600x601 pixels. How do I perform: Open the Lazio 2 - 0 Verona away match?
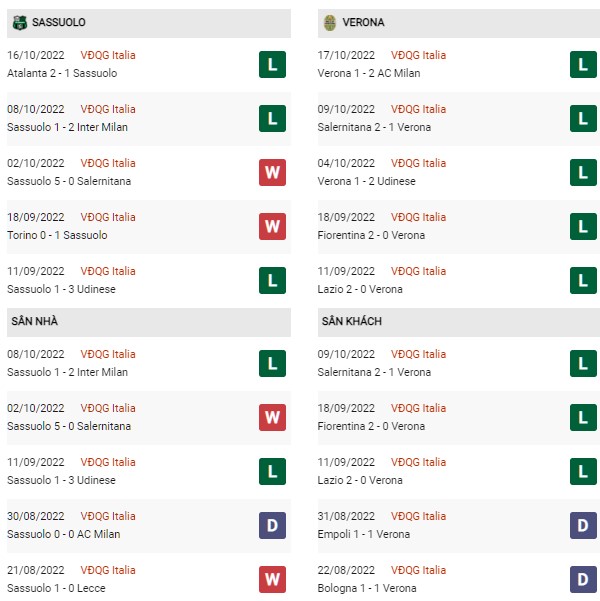tap(459, 471)
